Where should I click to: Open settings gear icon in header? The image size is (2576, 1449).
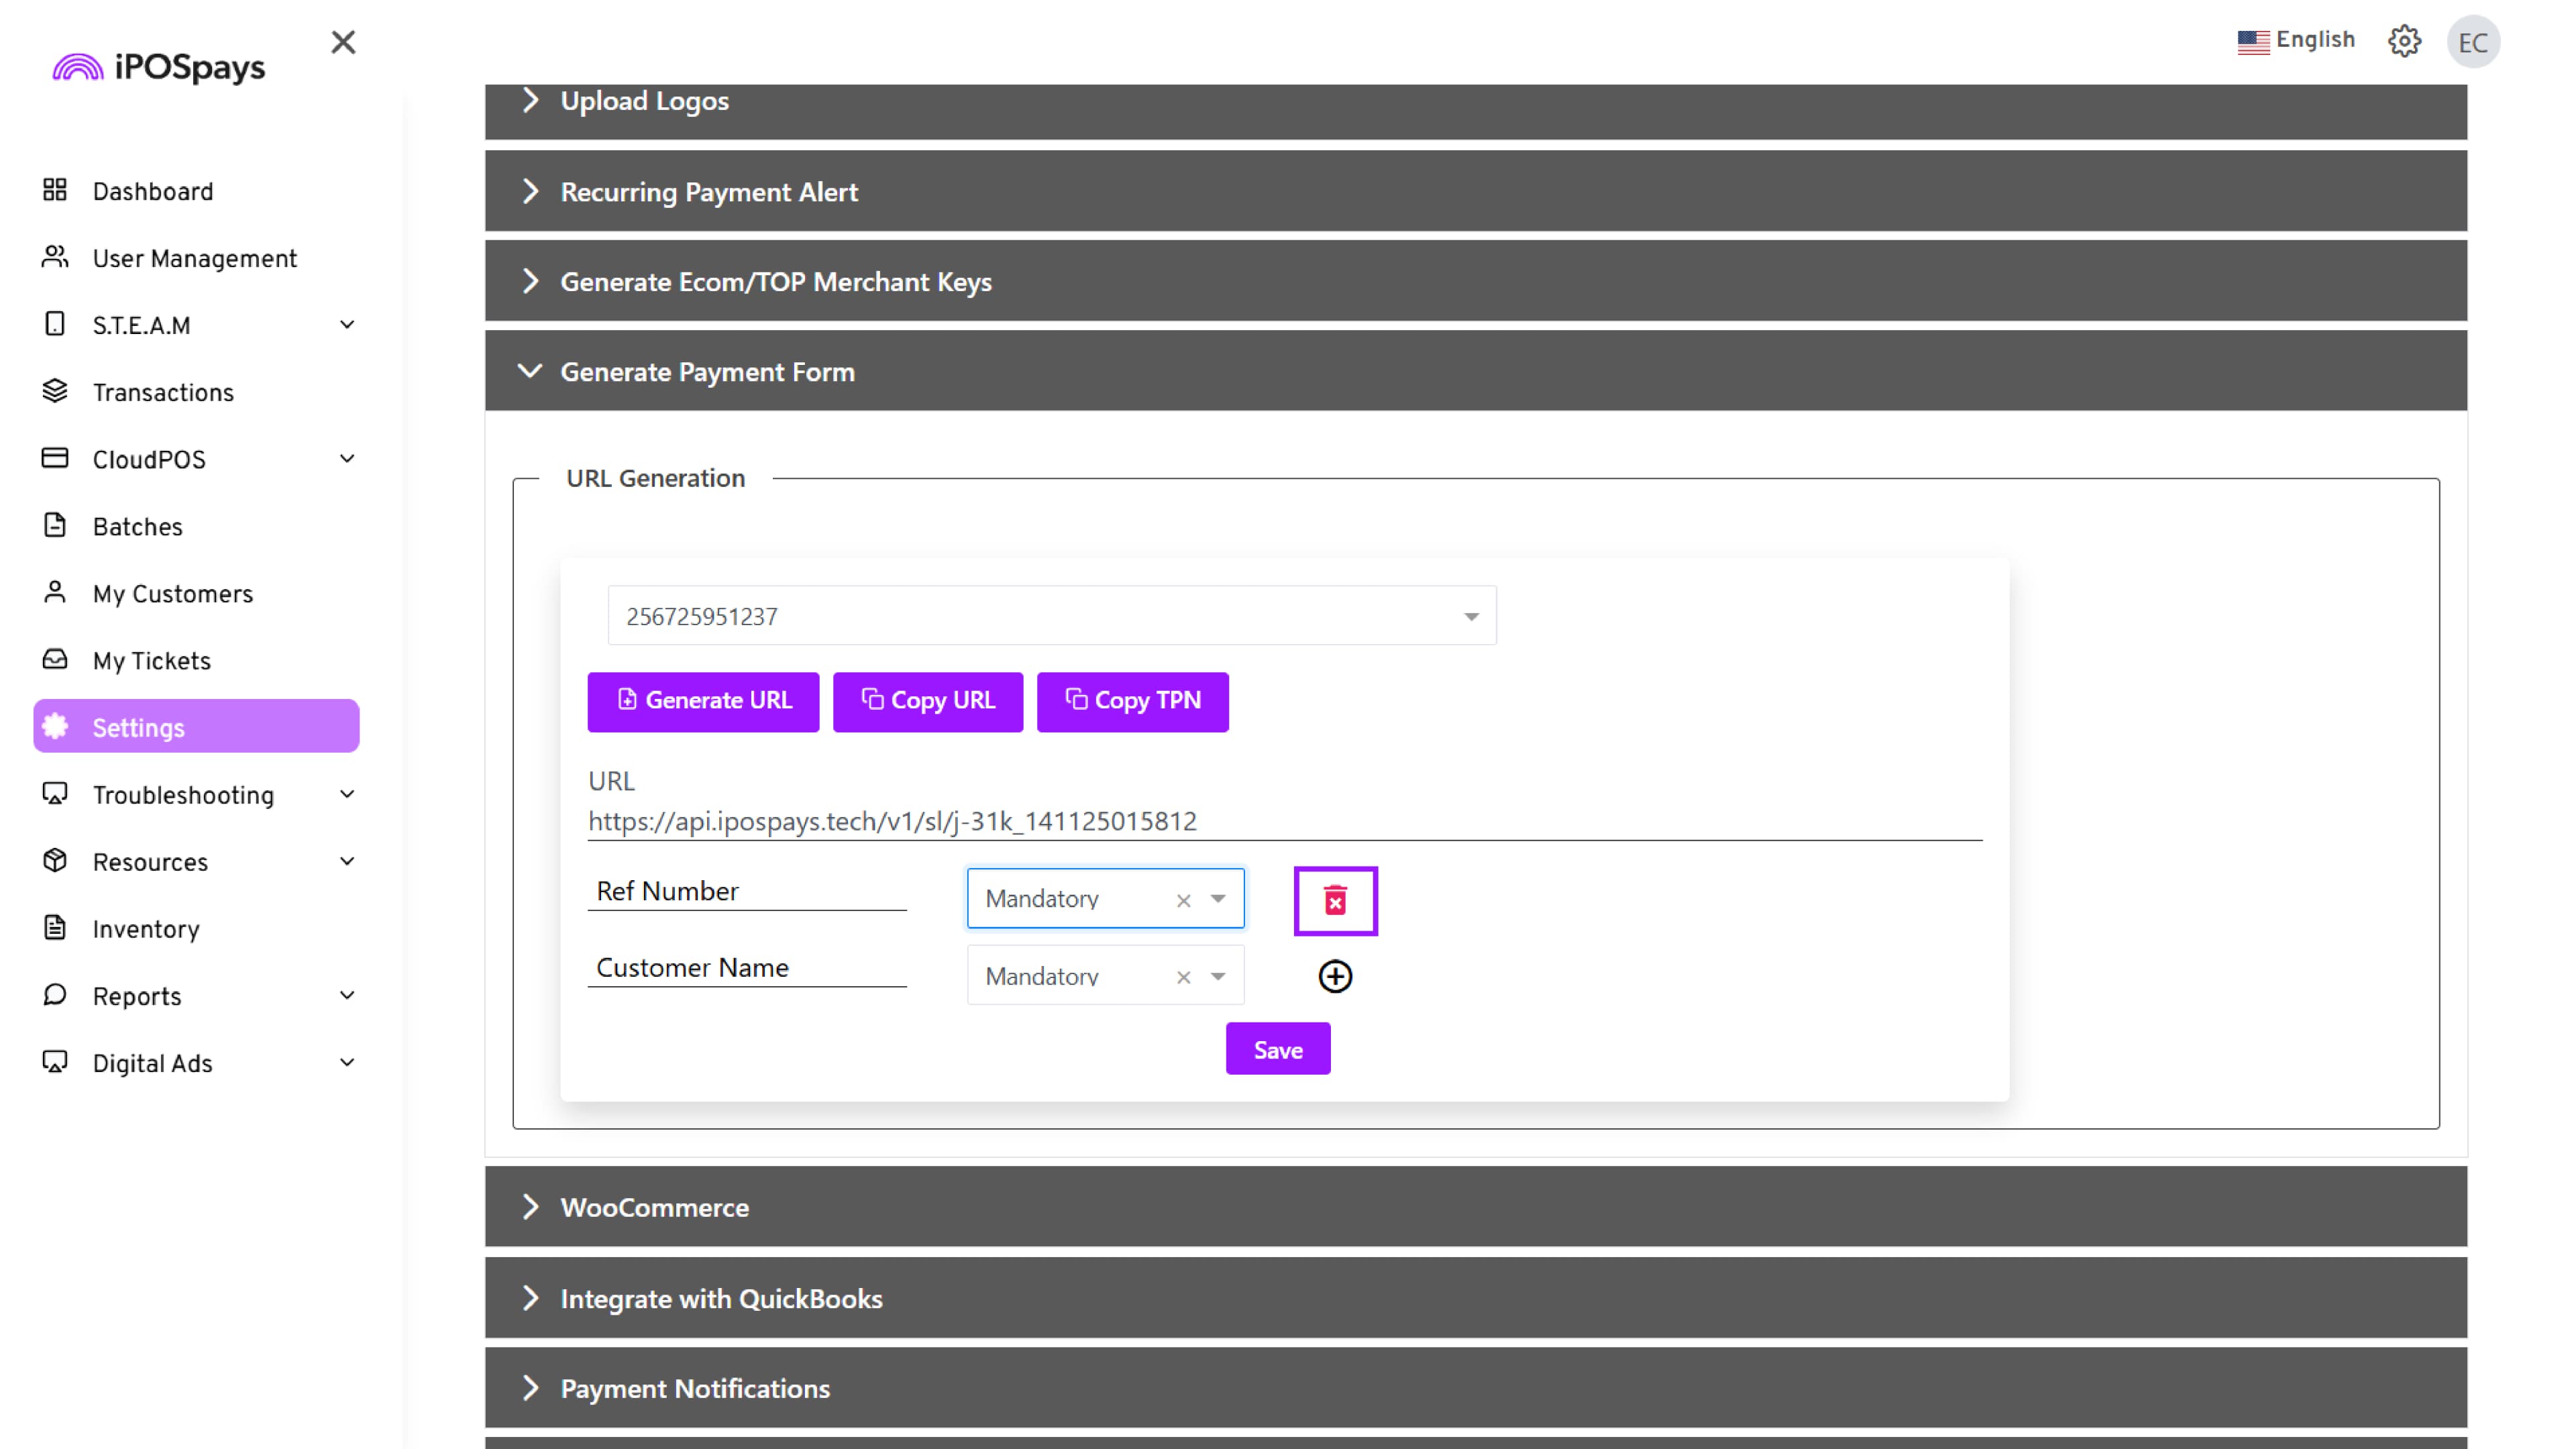(2404, 41)
